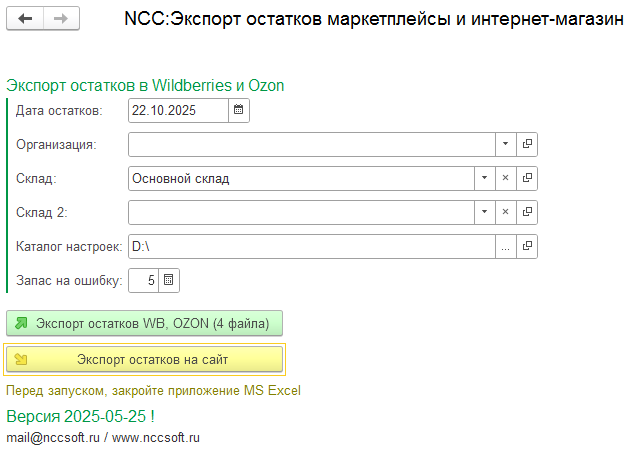Viewport: 627px width, 449px height.
Task: Clear the Склад 2 field value
Action: [506, 212]
